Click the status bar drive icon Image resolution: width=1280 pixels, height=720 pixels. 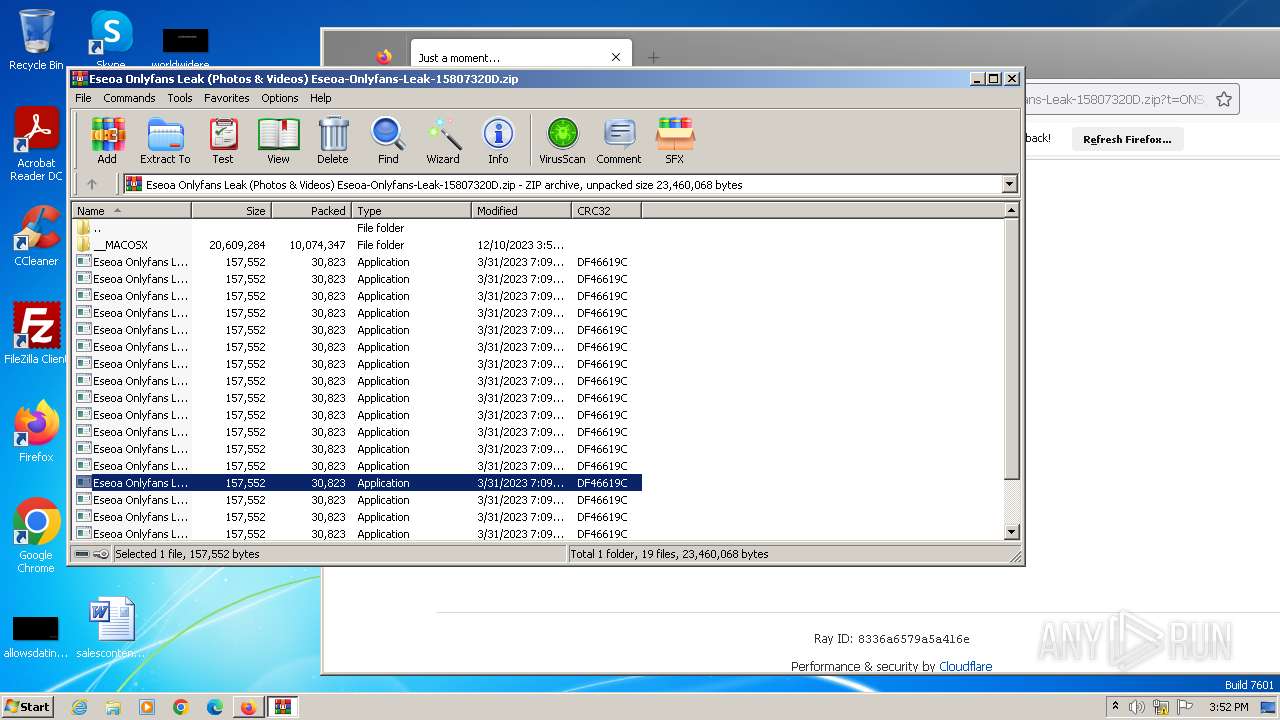click(82, 554)
